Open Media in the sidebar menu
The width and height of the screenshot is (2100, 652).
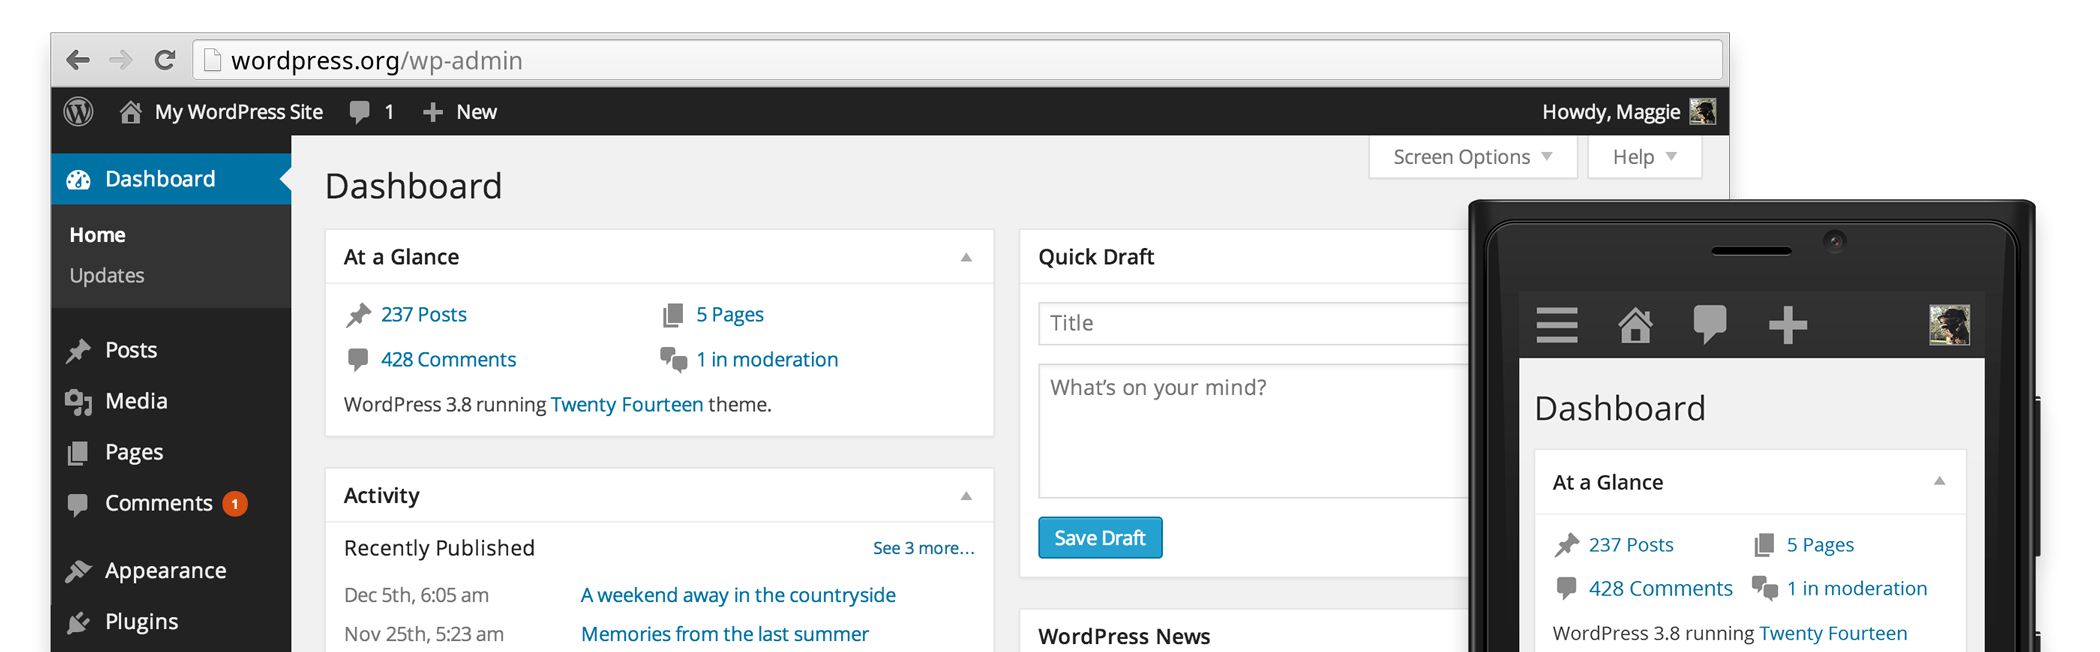tap(136, 401)
